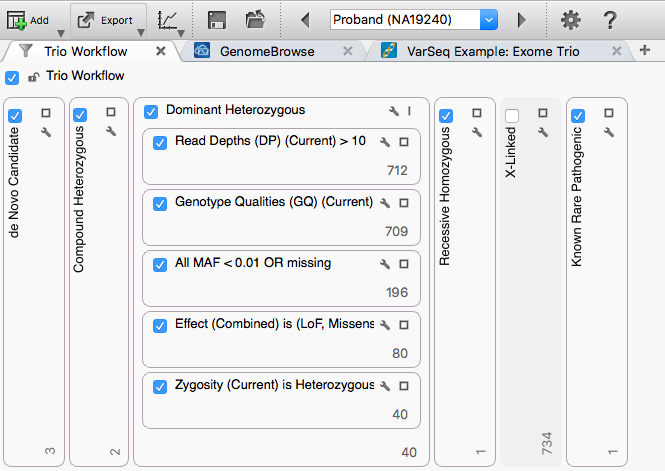Open Genotype Qualities filter wrench icon

pyautogui.click(x=385, y=203)
